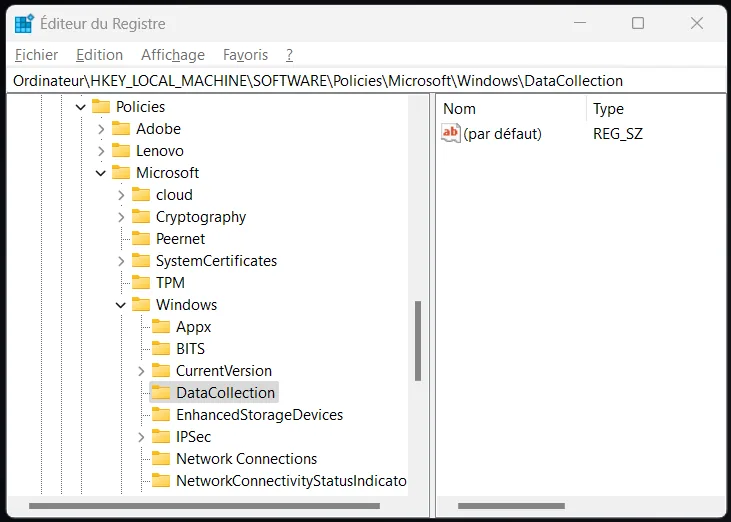Screen dimensions: 731x522
Task: Select the TPM key label
Action: click(x=170, y=282)
